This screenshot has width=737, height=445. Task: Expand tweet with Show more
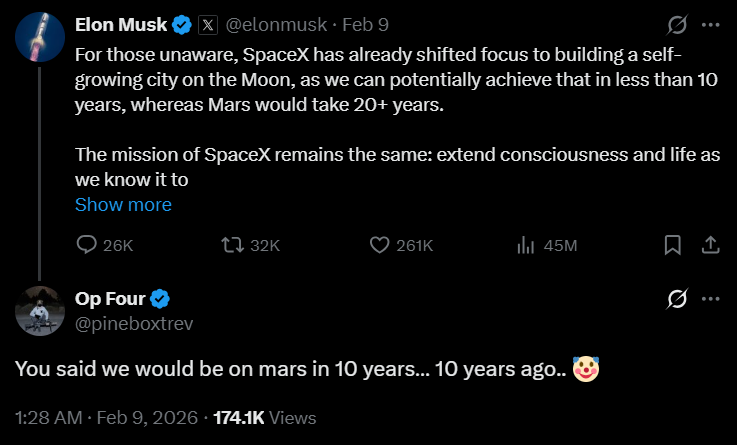[123, 205]
